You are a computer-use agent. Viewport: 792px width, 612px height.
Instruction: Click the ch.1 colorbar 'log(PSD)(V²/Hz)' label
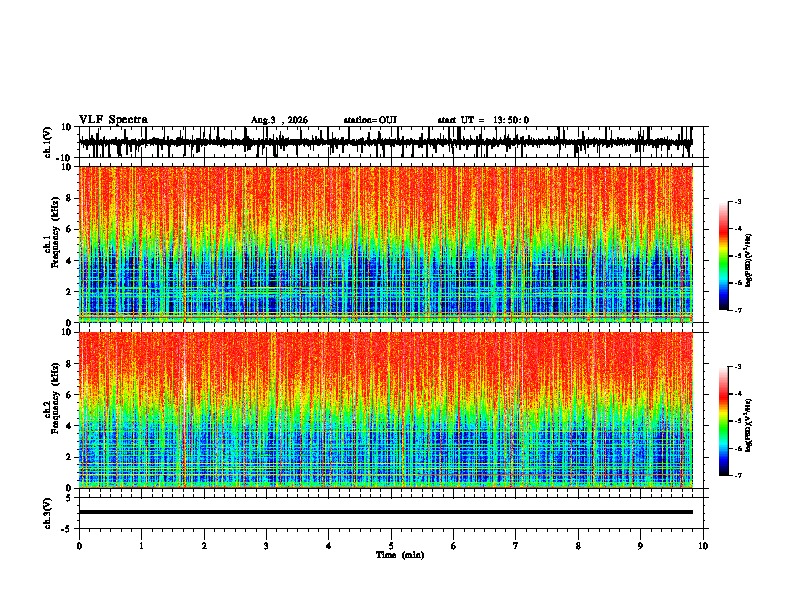(749, 261)
